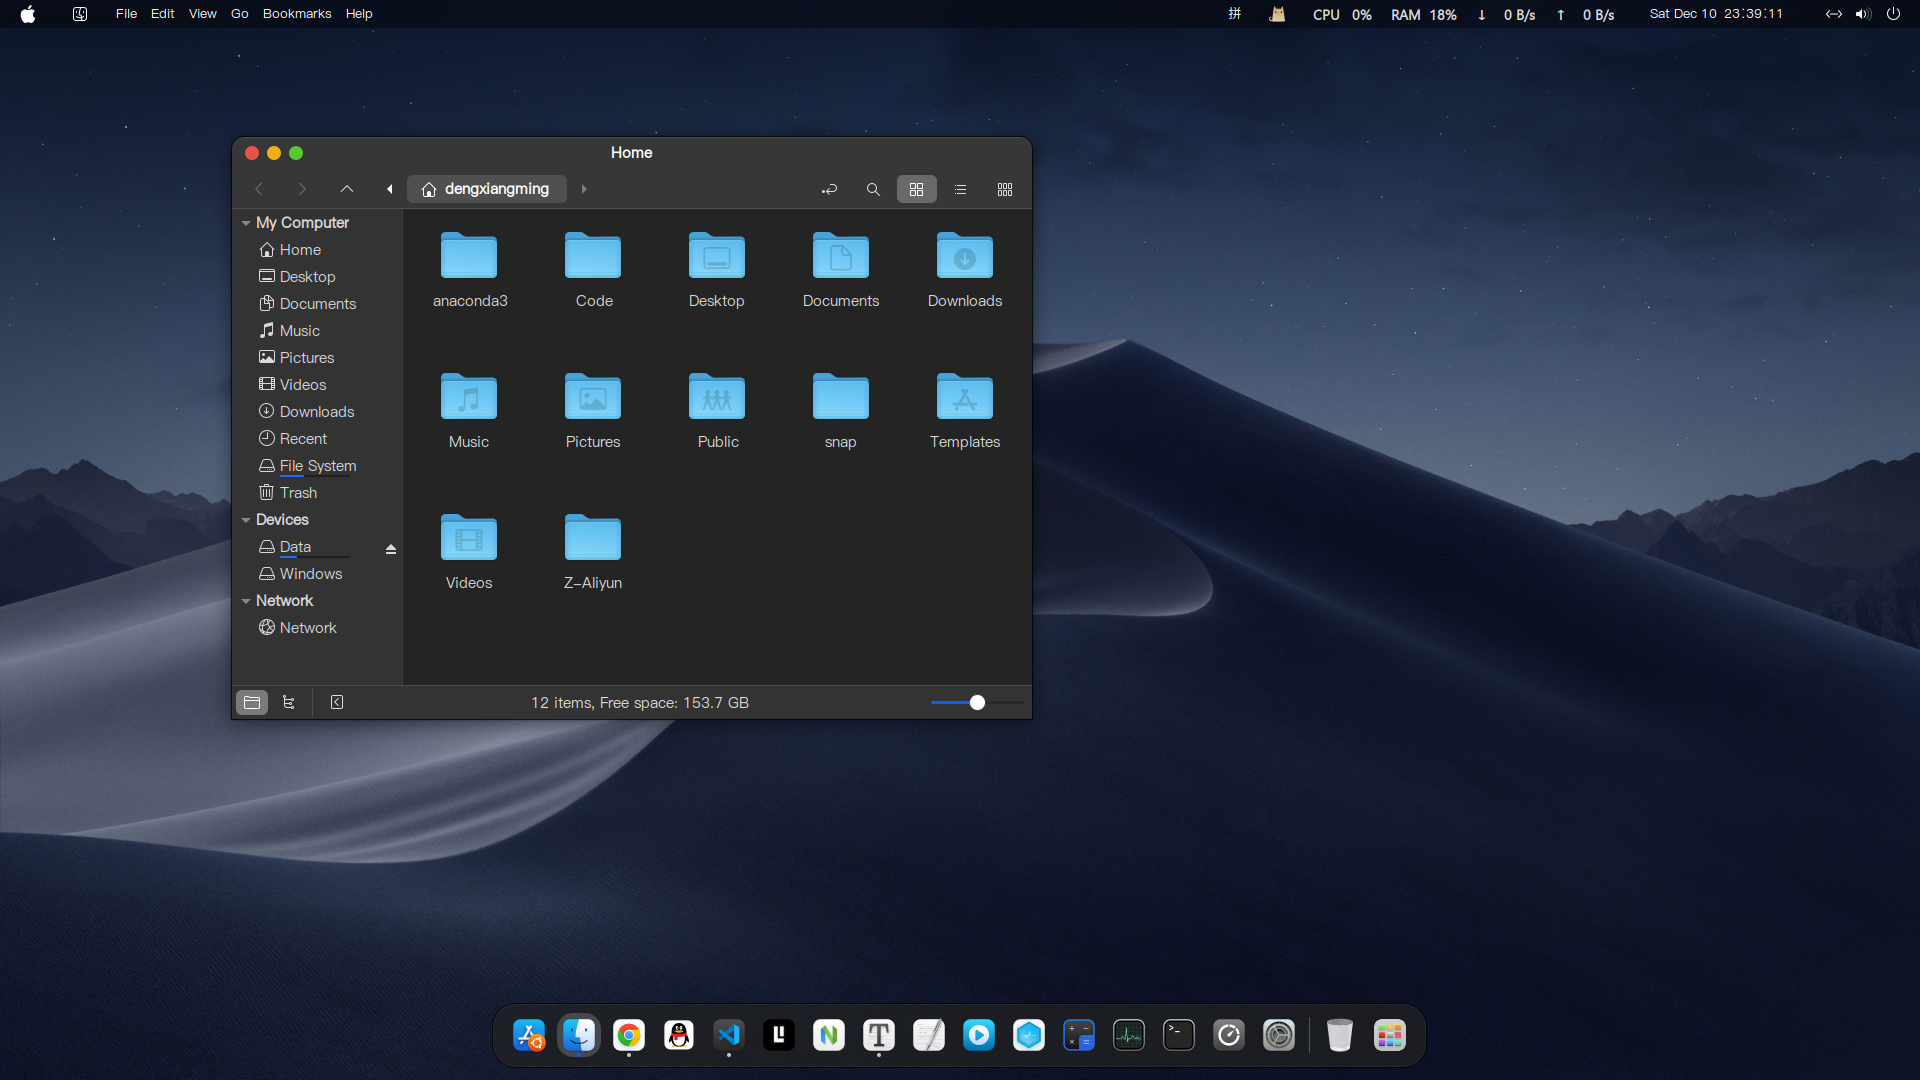Switch to list view
Viewport: 1920px width, 1080px height.
[x=960, y=189]
